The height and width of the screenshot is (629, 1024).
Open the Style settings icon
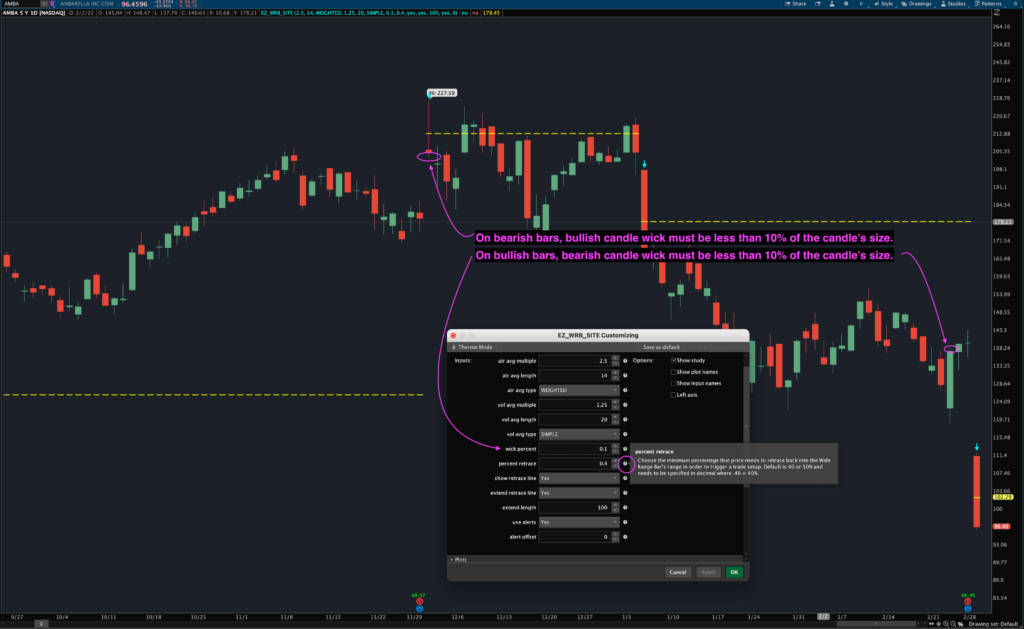point(886,4)
